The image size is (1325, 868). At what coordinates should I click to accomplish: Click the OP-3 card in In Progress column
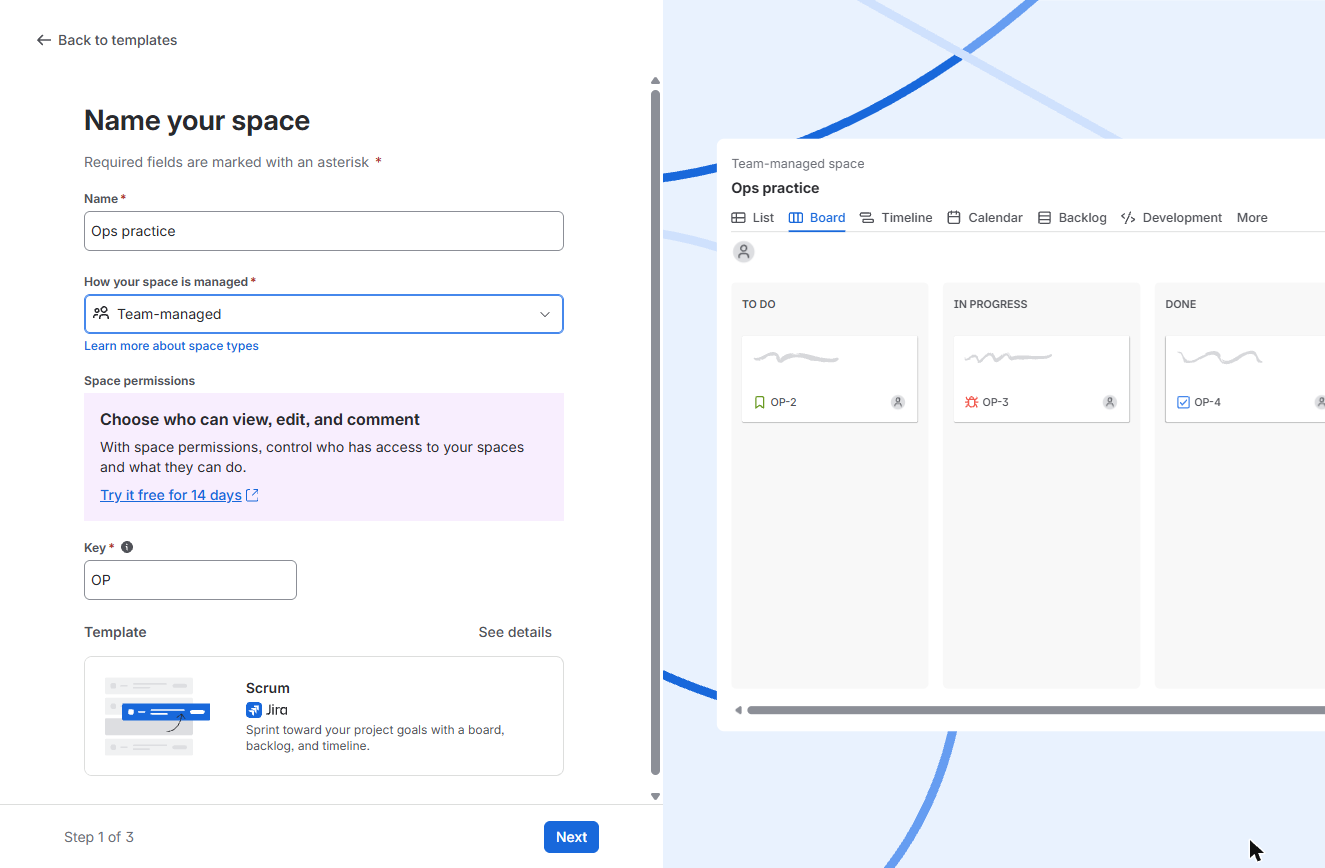click(1041, 379)
